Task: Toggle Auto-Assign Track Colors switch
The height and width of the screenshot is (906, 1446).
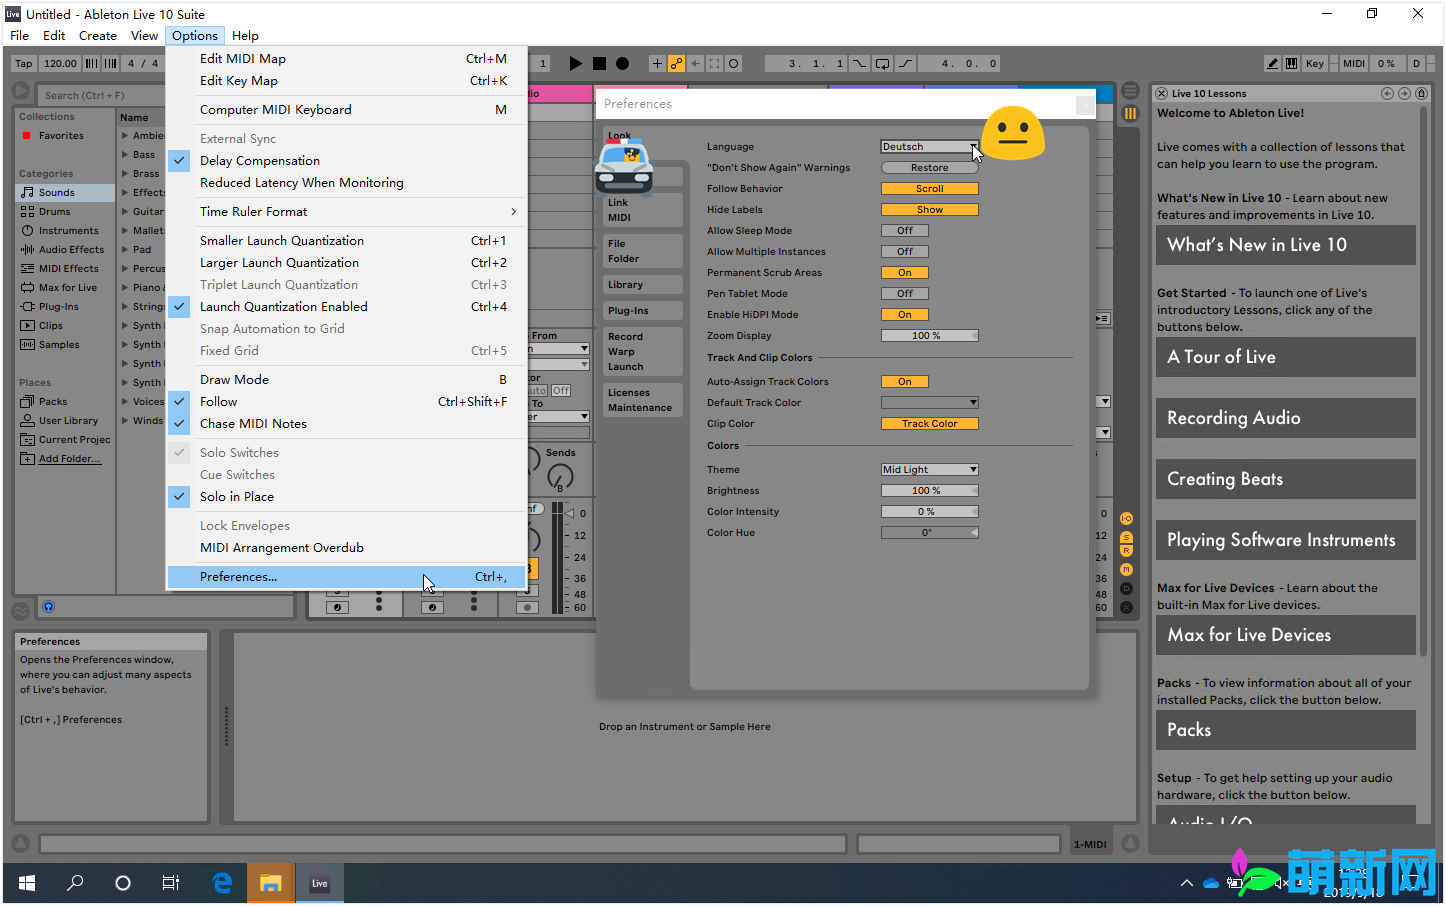Action: [x=904, y=381]
